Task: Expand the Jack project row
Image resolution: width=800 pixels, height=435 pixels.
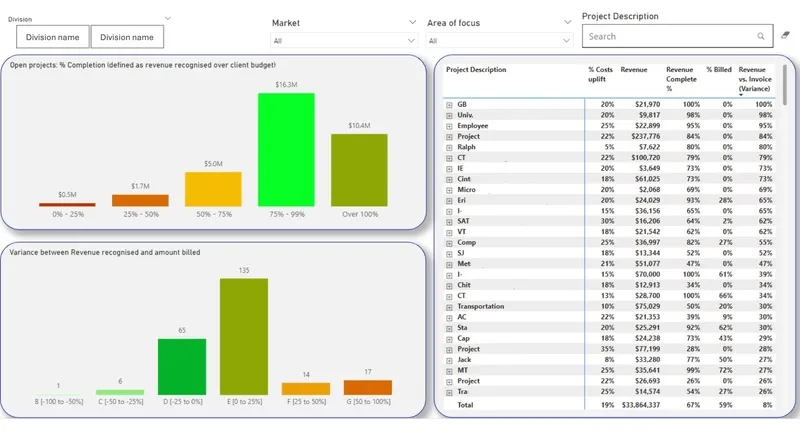Action: pyautogui.click(x=449, y=361)
